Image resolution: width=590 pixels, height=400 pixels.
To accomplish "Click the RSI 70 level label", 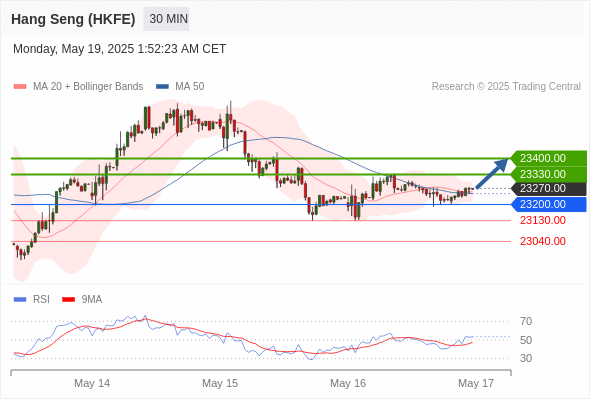I will (x=526, y=322).
